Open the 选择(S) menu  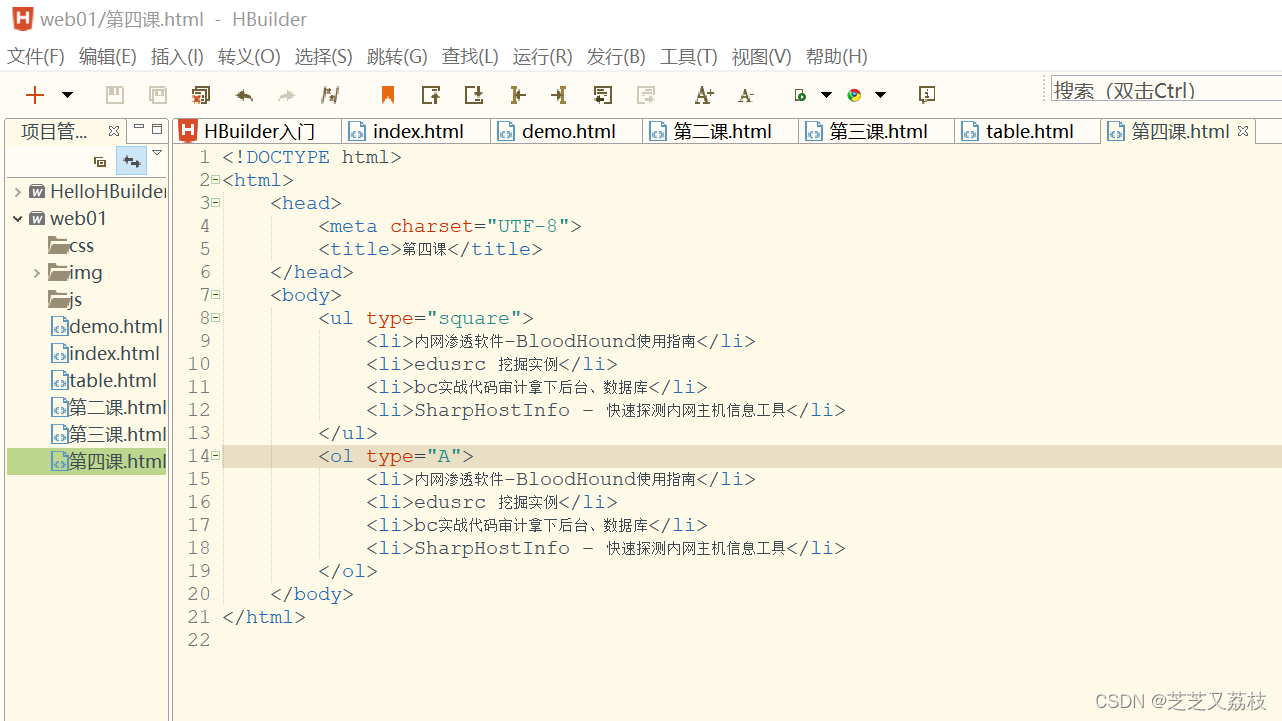324,57
